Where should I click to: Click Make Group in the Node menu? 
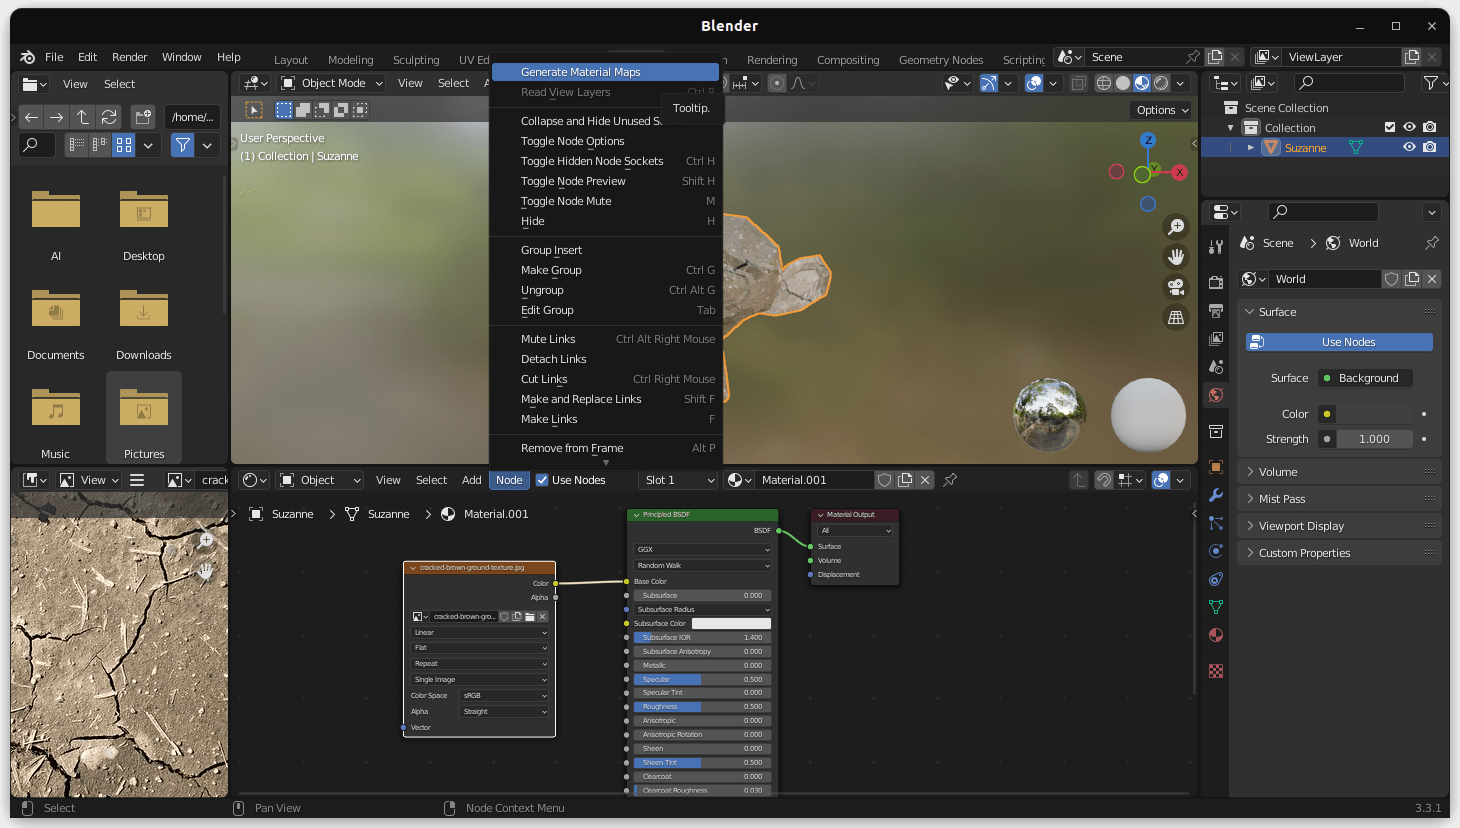605,270
